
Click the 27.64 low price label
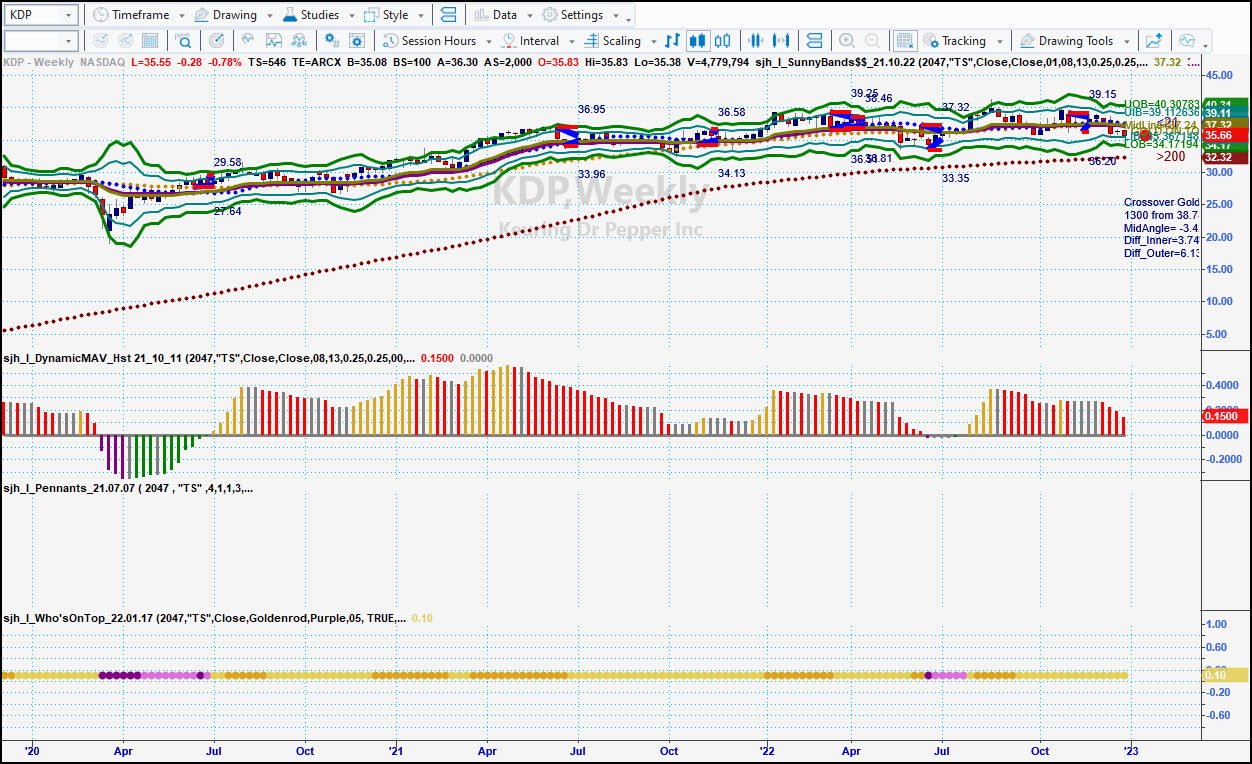click(227, 211)
